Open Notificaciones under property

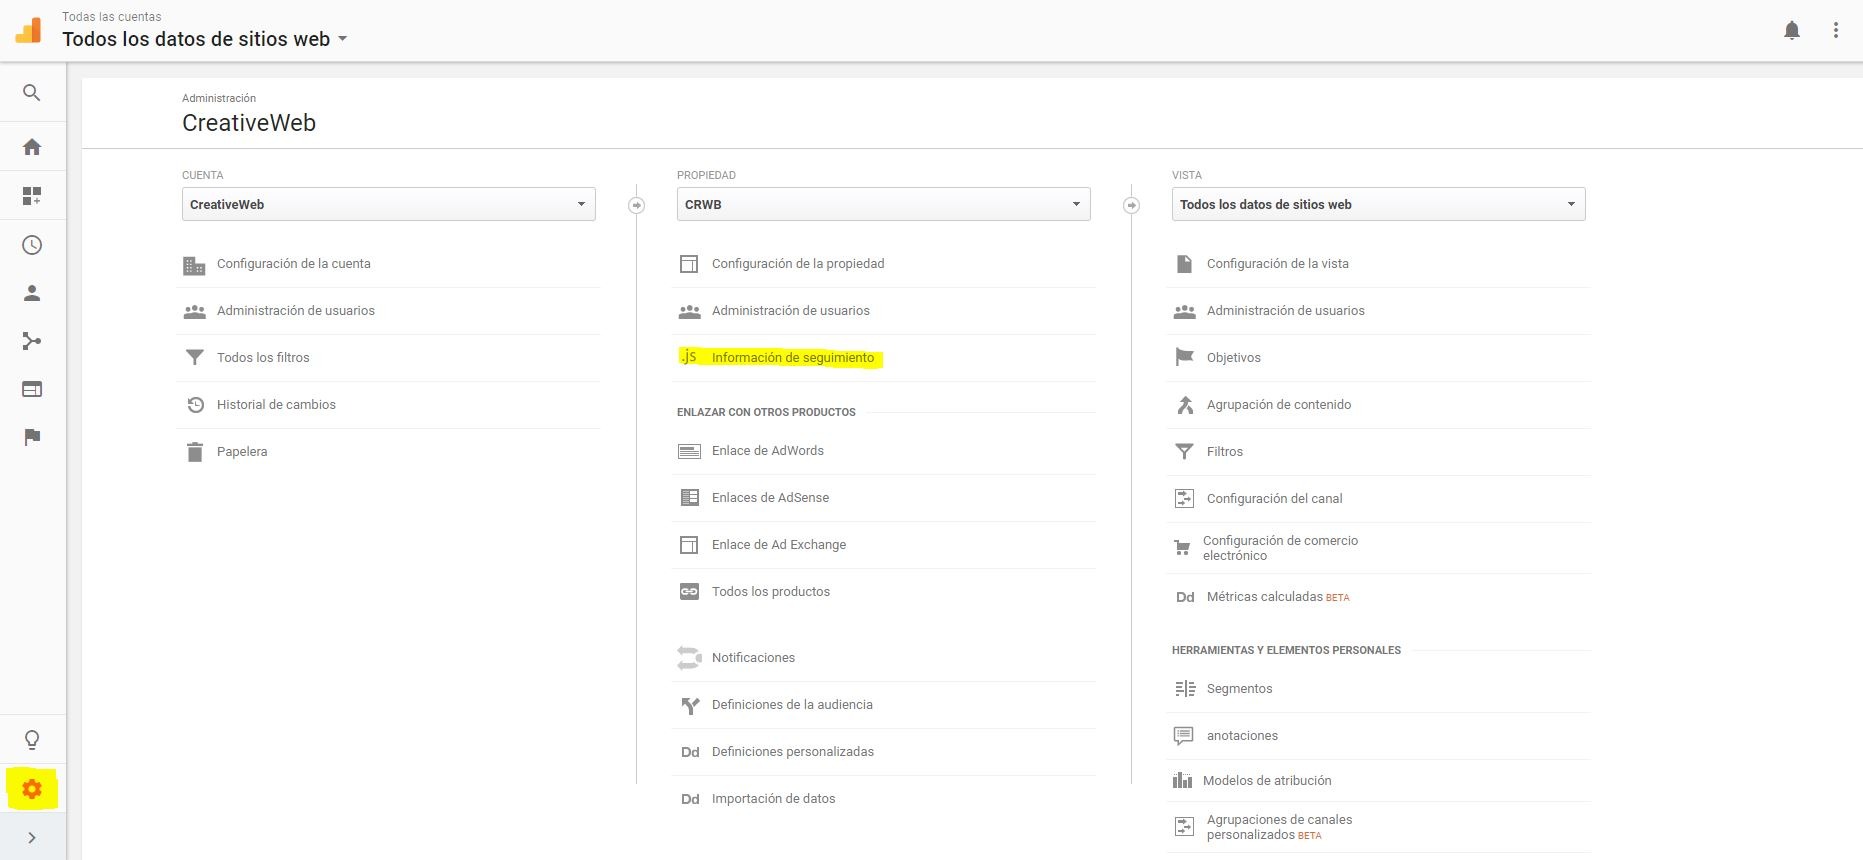753,658
